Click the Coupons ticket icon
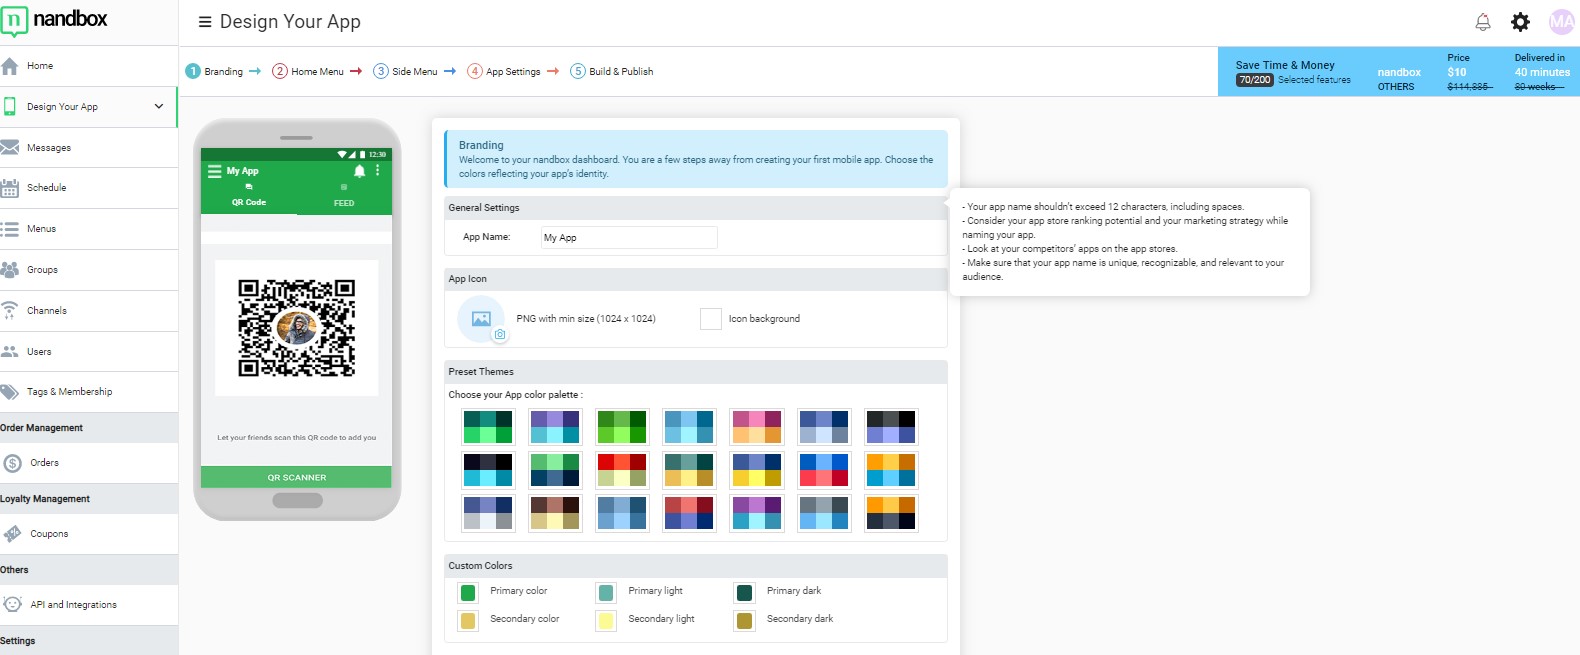Screen dimensions: 1580x655 click(x=13, y=534)
